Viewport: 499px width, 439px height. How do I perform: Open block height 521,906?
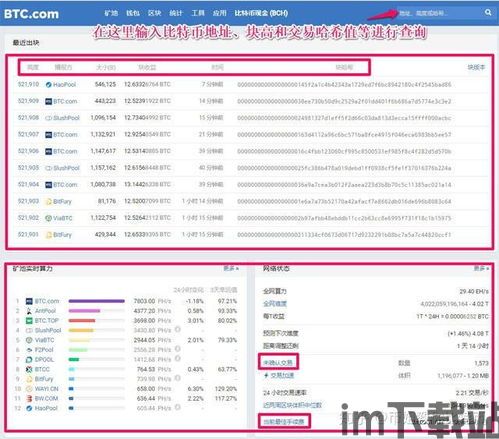[28, 151]
